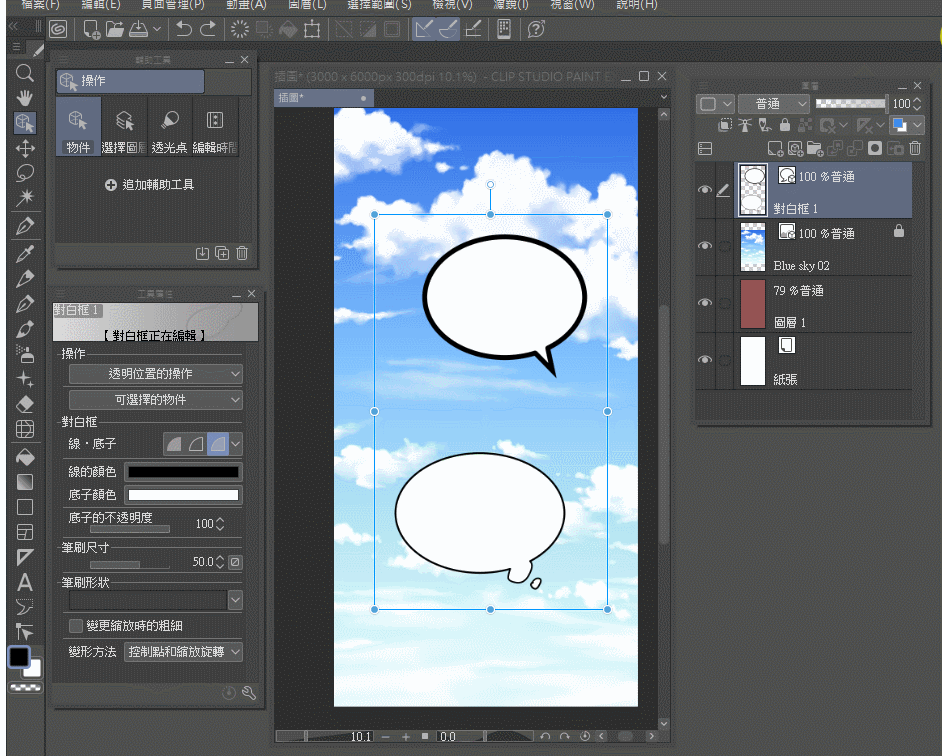Hide the Blue sky 02 layer

coord(704,247)
